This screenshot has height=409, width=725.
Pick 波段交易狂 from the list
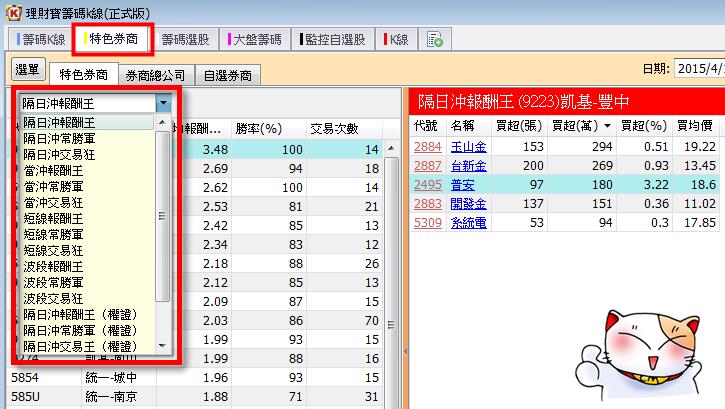pyautogui.click(x=56, y=298)
